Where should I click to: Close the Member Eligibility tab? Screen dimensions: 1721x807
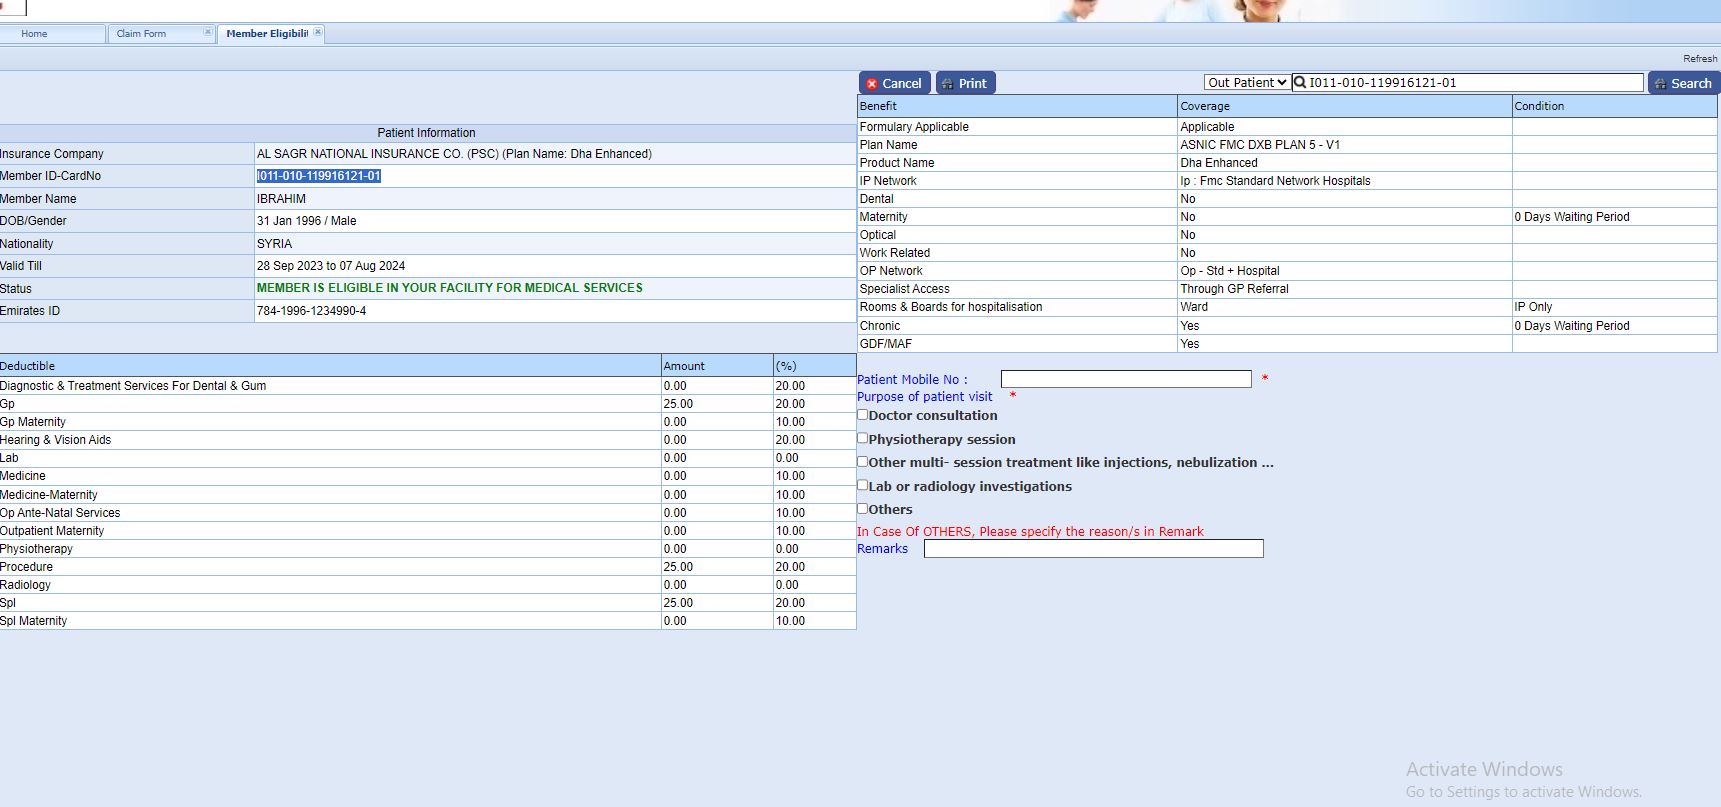point(318,32)
